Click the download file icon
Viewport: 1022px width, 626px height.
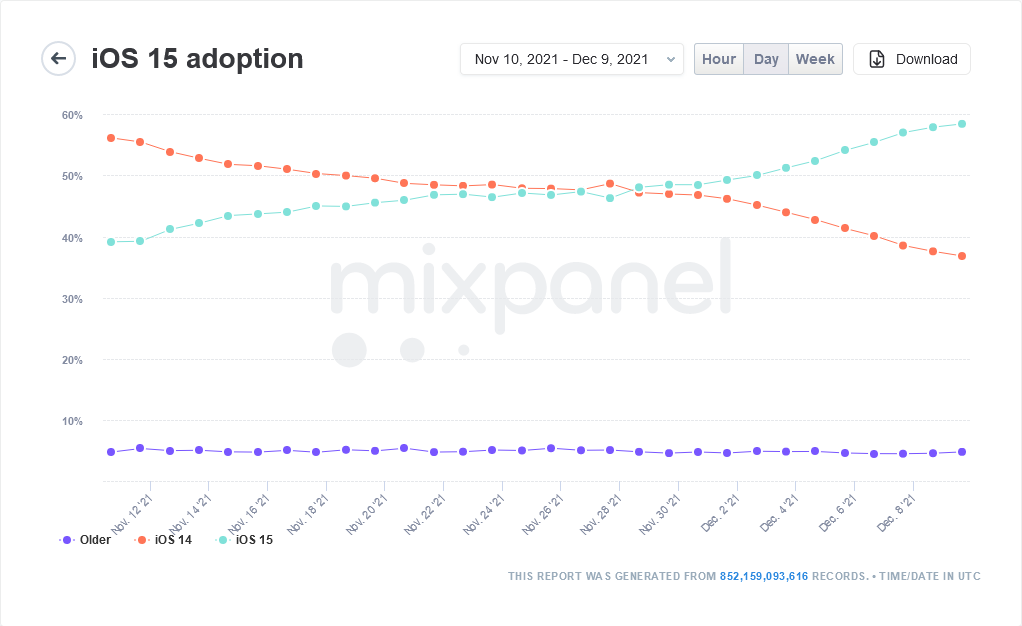click(x=877, y=59)
